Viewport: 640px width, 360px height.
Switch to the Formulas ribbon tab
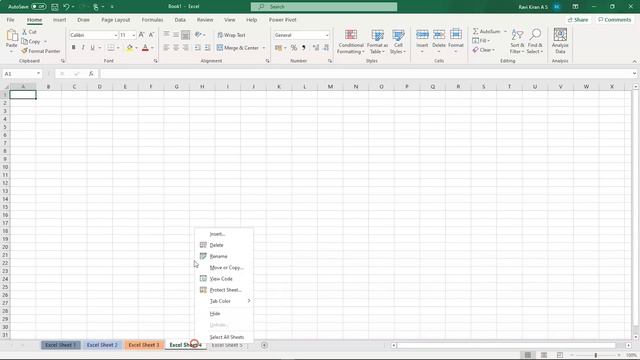[152, 20]
